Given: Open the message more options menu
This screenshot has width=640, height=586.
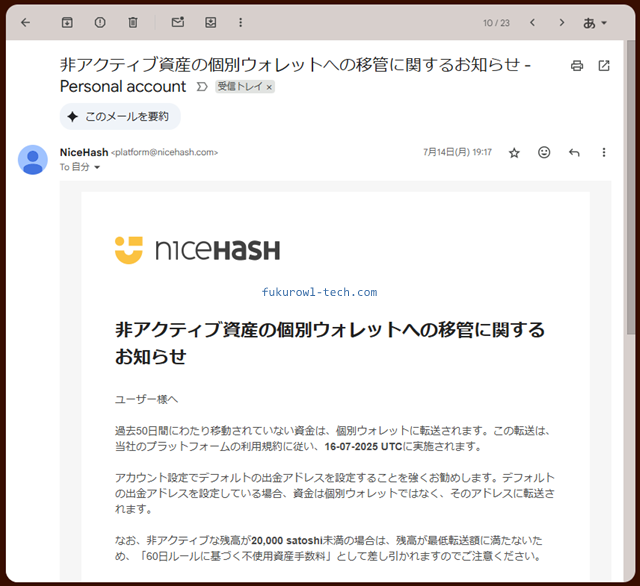Looking at the screenshot, I should pos(604,153).
